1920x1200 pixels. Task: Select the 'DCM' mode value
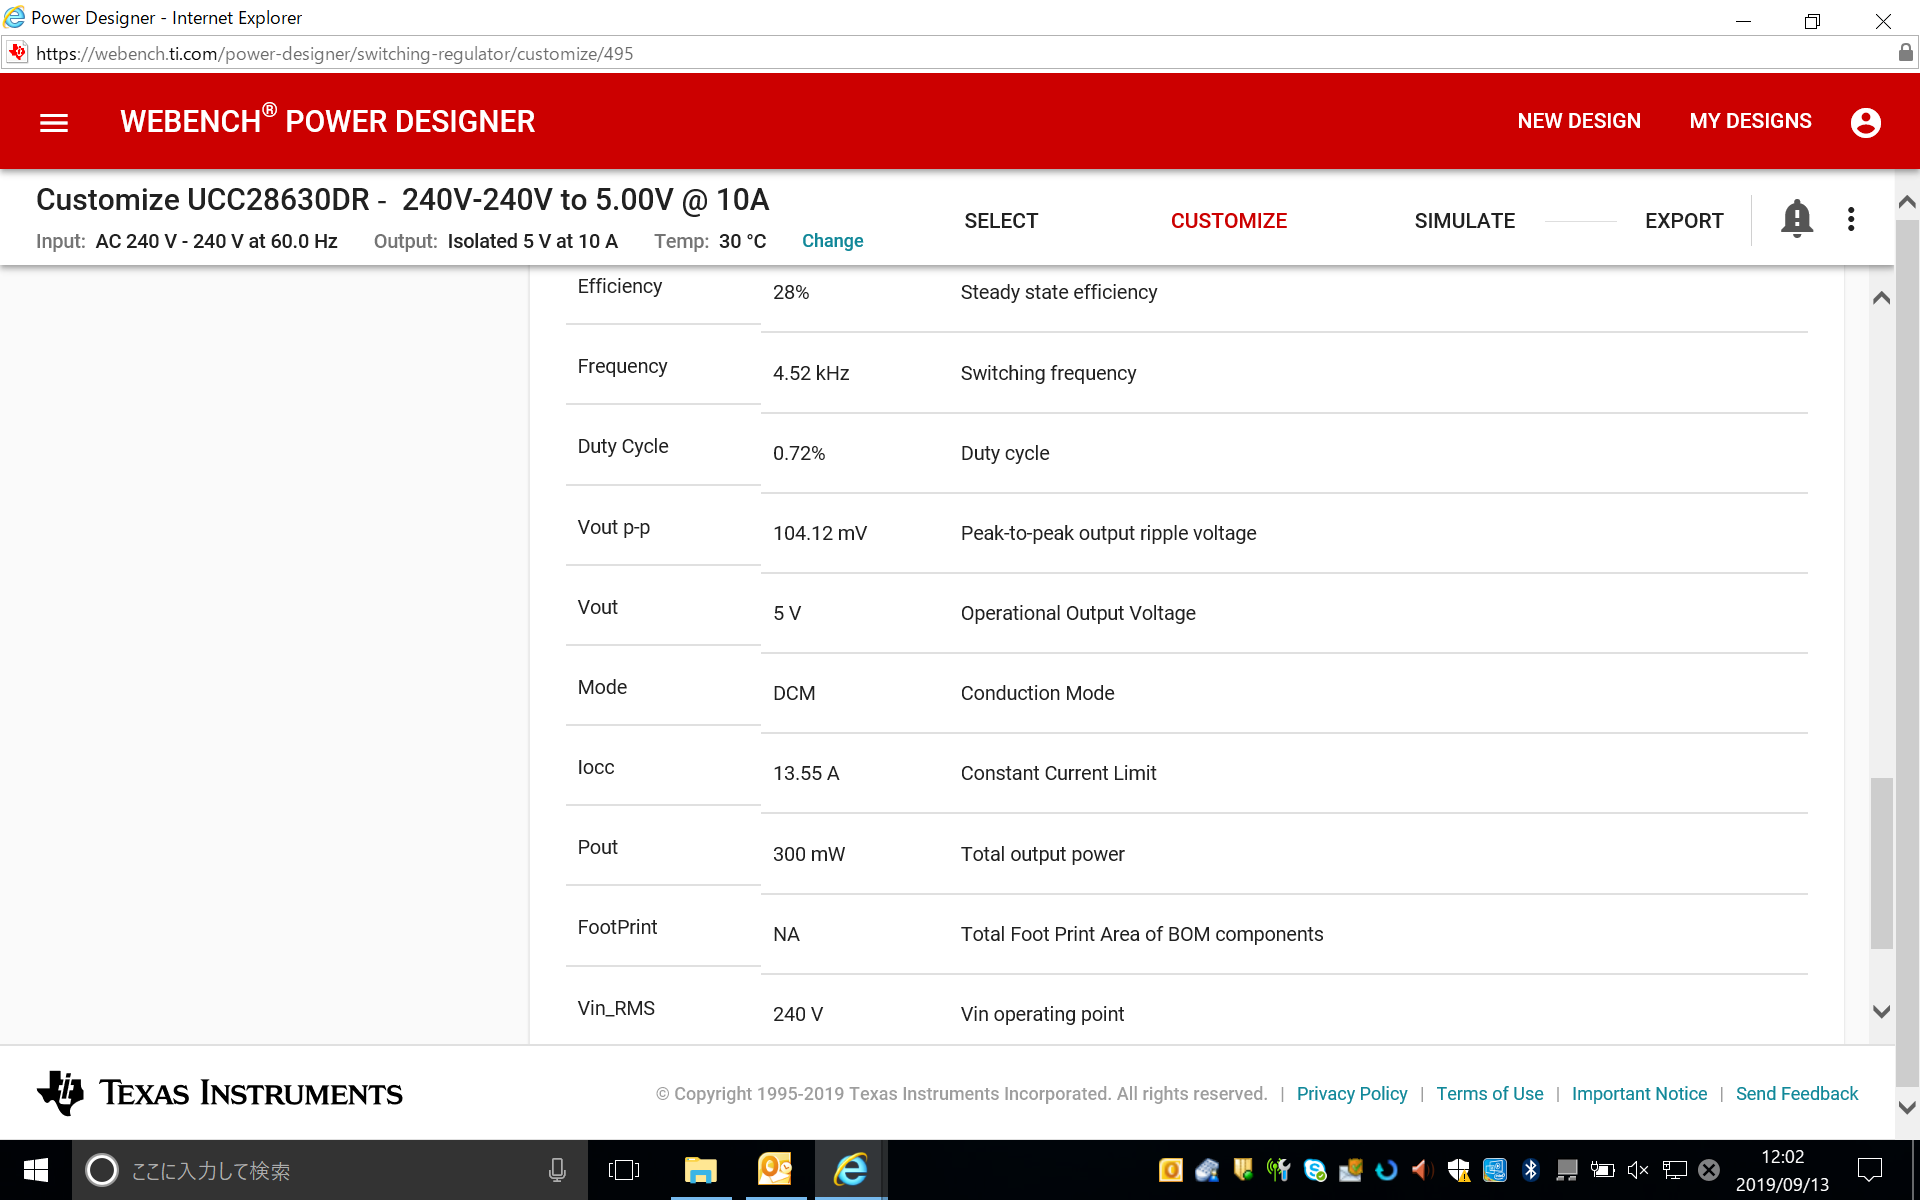794,694
